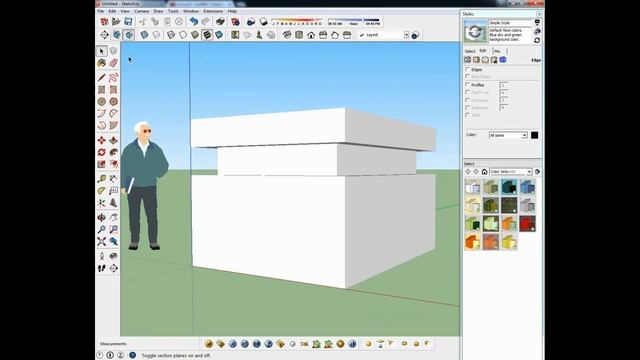Open the edge Color 'All same' dropdown
Viewport: 640px width, 360px height.
coord(508,135)
